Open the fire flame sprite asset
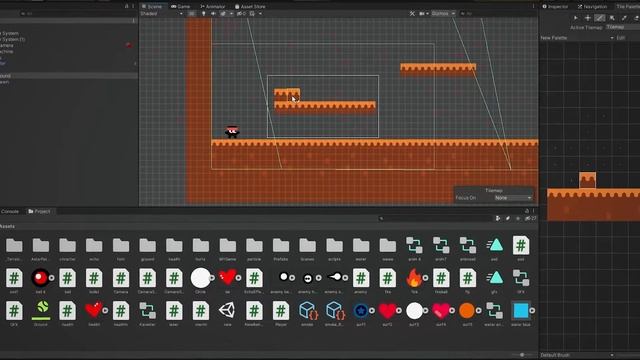The height and width of the screenshot is (360, 640). coord(414,278)
